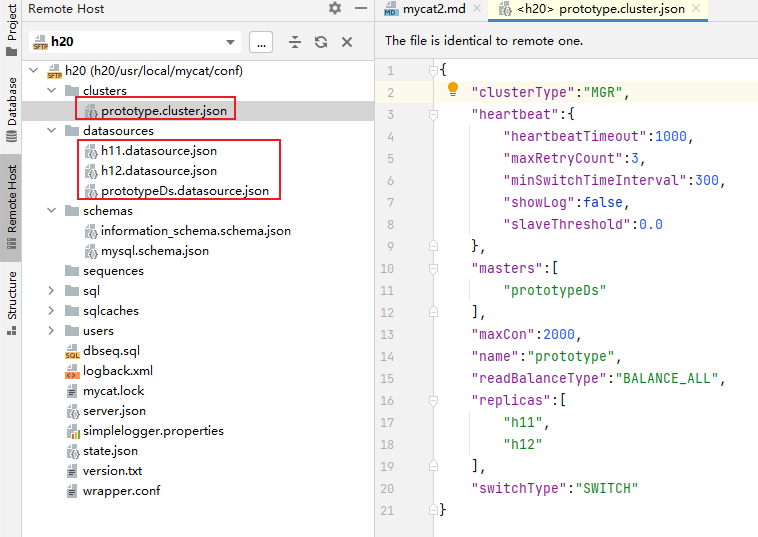Fold the root JSON object at line 1
The image size is (758, 537).
click(x=433, y=71)
